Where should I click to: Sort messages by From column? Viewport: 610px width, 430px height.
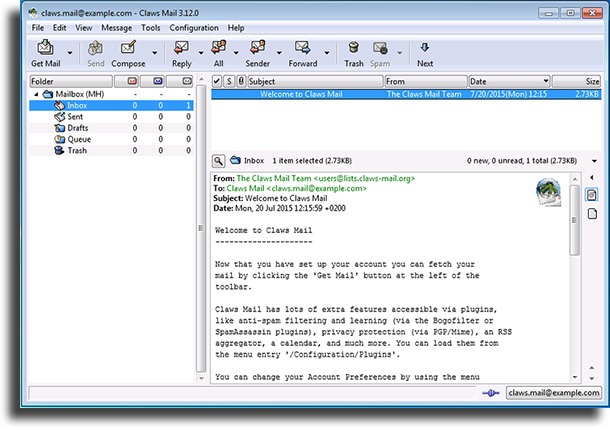[426, 81]
